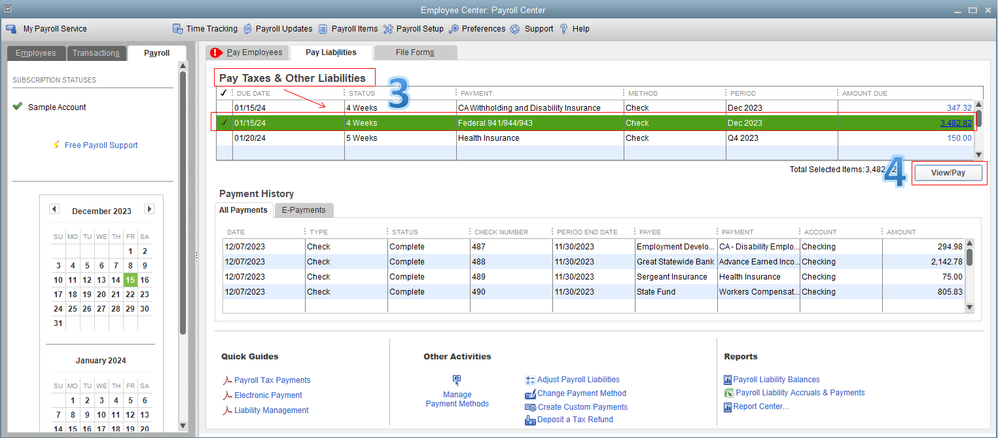The image size is (998, 438).
Task: Open Time Tracking from the toolbar icon
Action: tap(178, 29)
